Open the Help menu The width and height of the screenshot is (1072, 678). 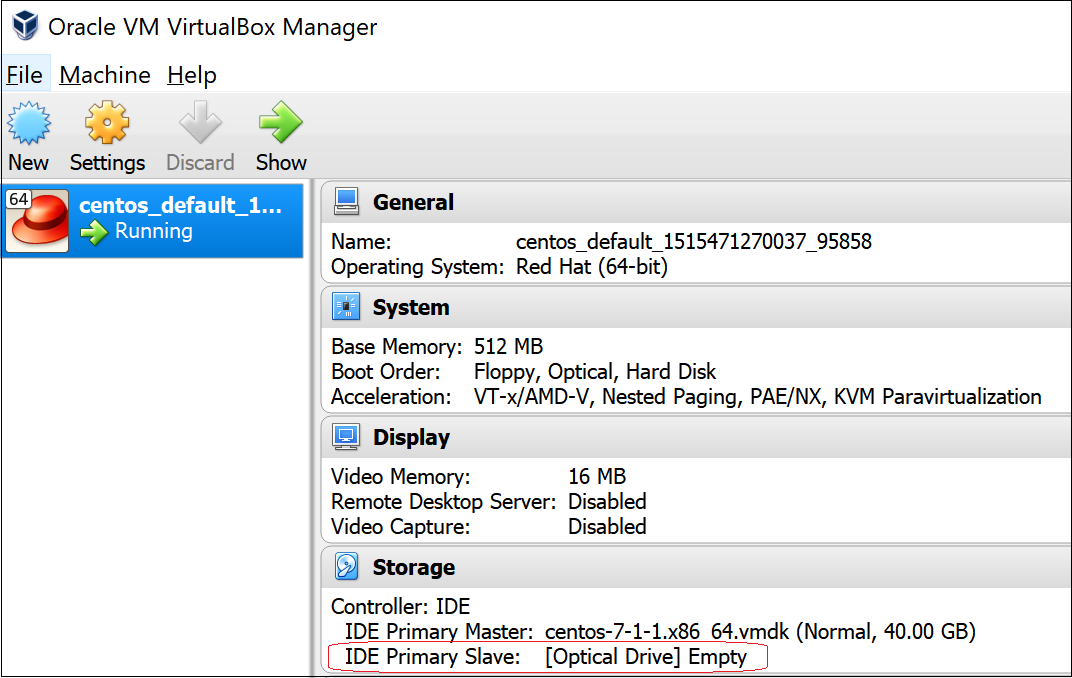(x=191, y=74)
